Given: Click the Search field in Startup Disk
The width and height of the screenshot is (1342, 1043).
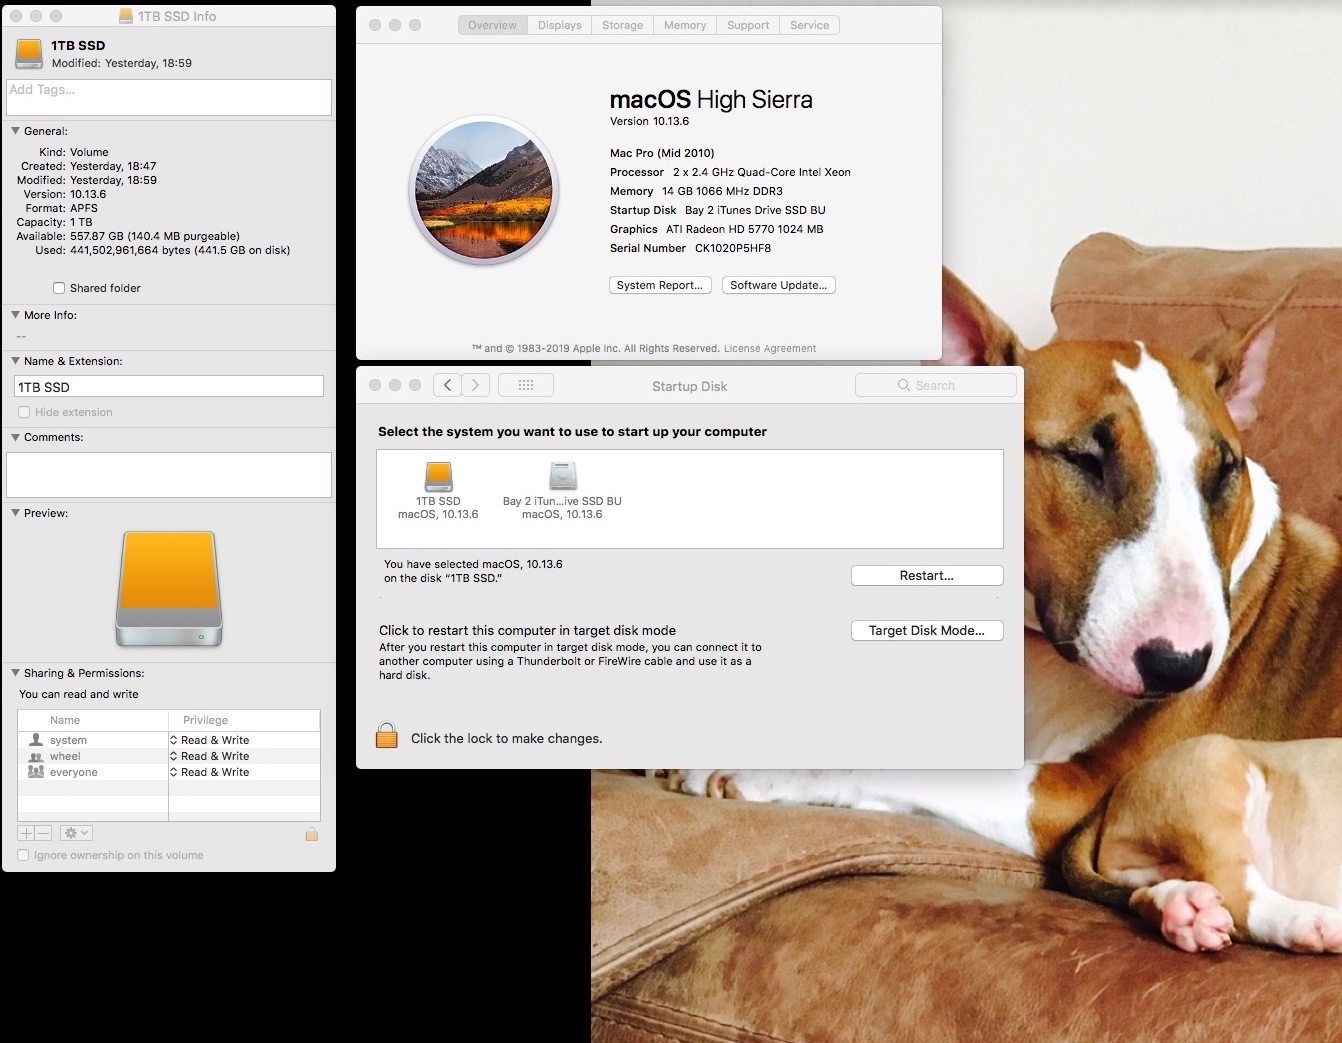Looking at the screenshot, I should tap(936, 385).
